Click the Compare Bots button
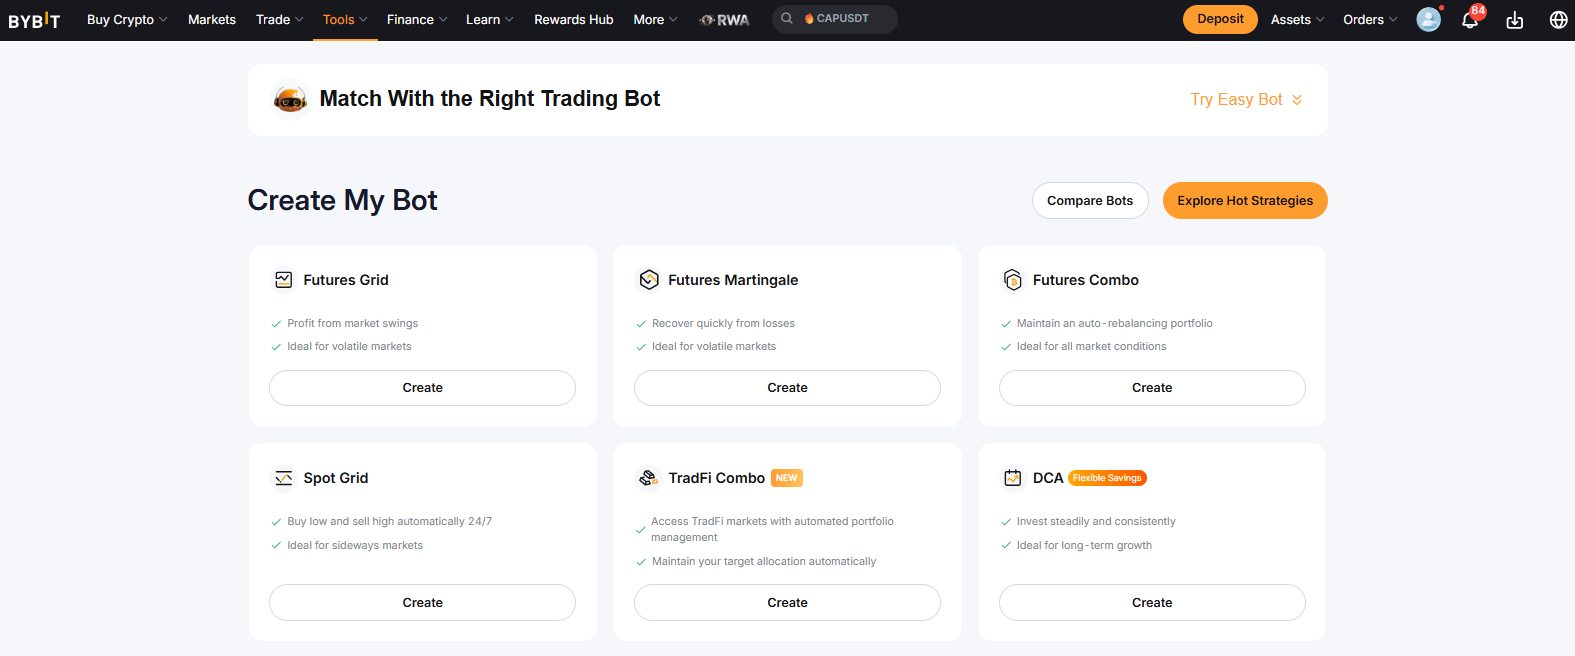 coord(1090,200)
